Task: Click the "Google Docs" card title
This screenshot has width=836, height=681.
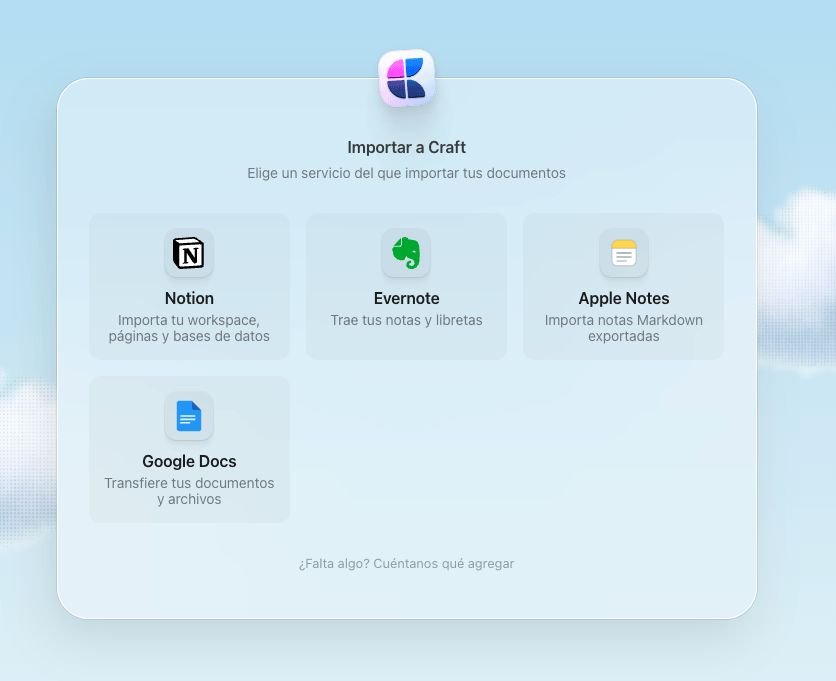Action: (x=189, y=461)
